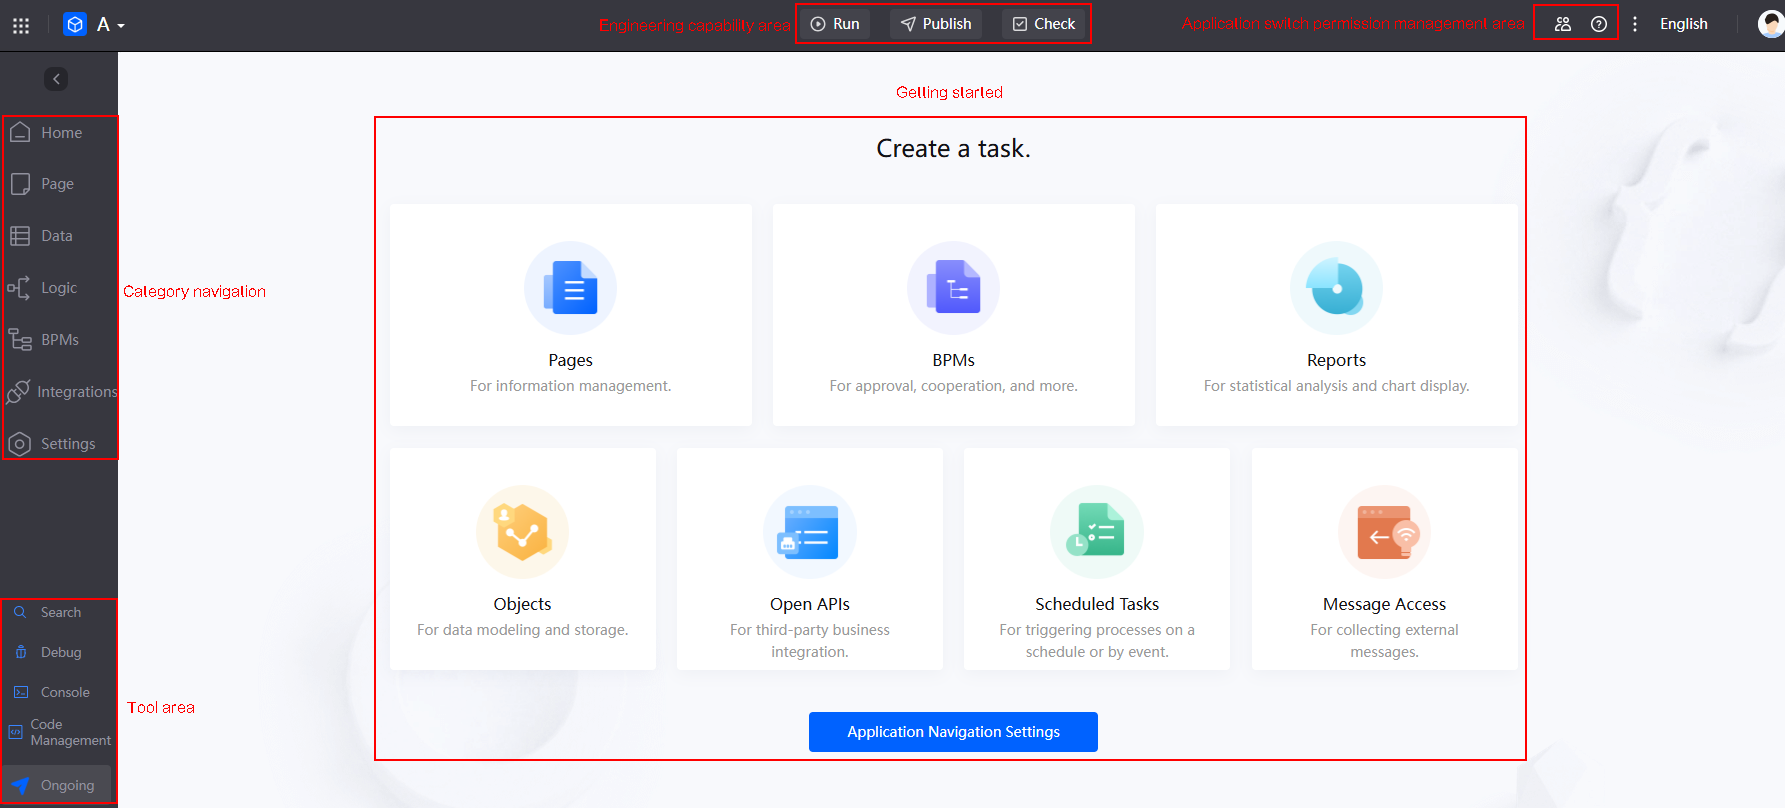This screenshot has height=808, width=1785.
Task: Click 'For data modeling and storage.' text
Action: point(523,630)
